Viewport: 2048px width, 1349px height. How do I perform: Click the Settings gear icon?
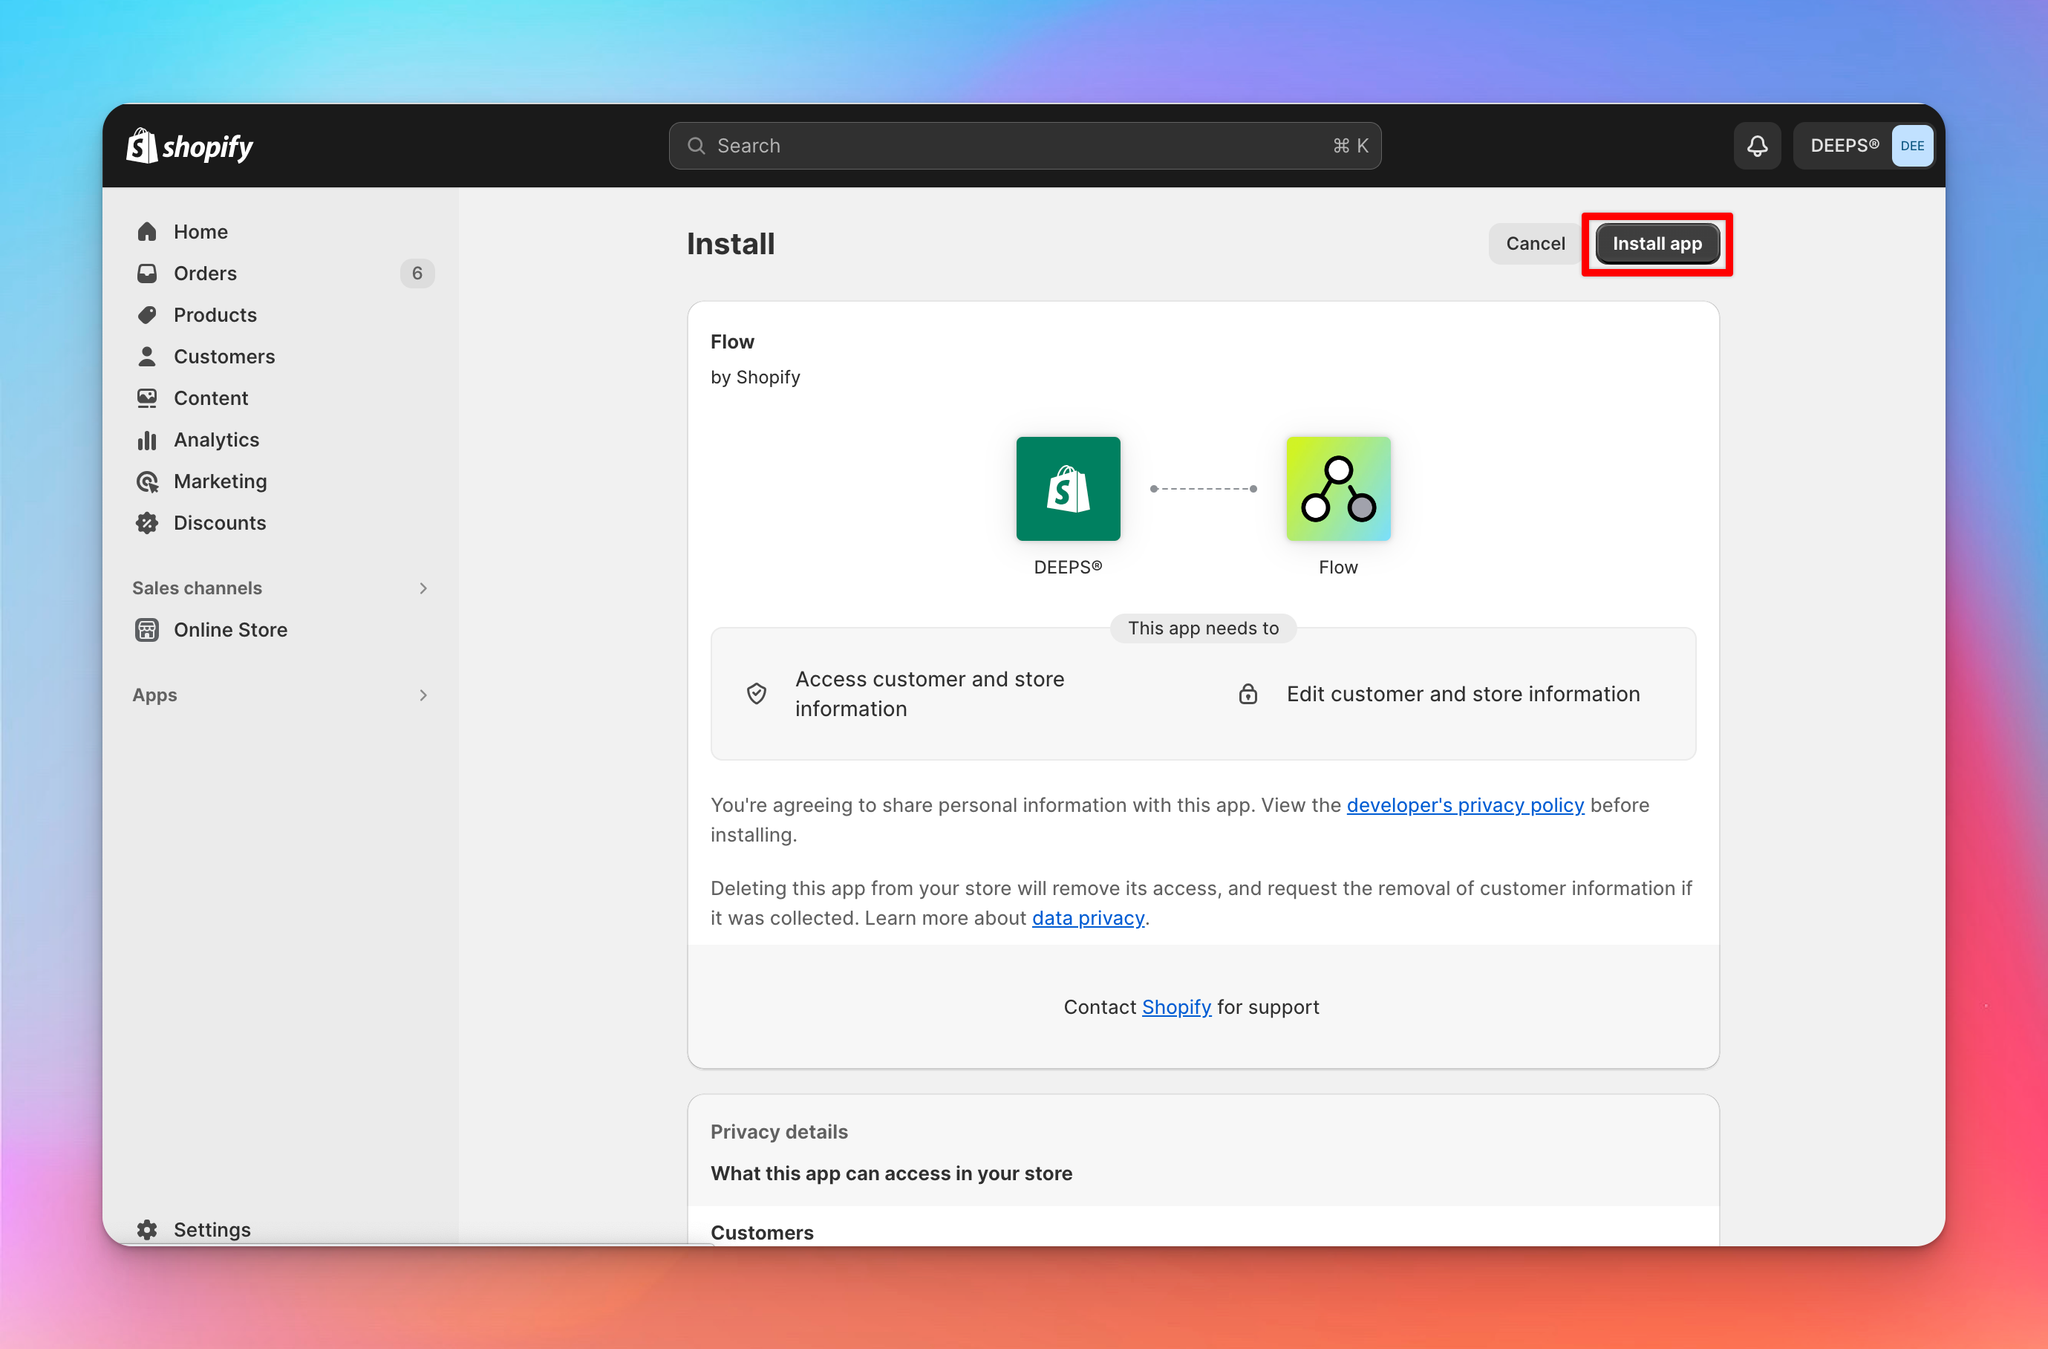click(x=147, y=1230)
